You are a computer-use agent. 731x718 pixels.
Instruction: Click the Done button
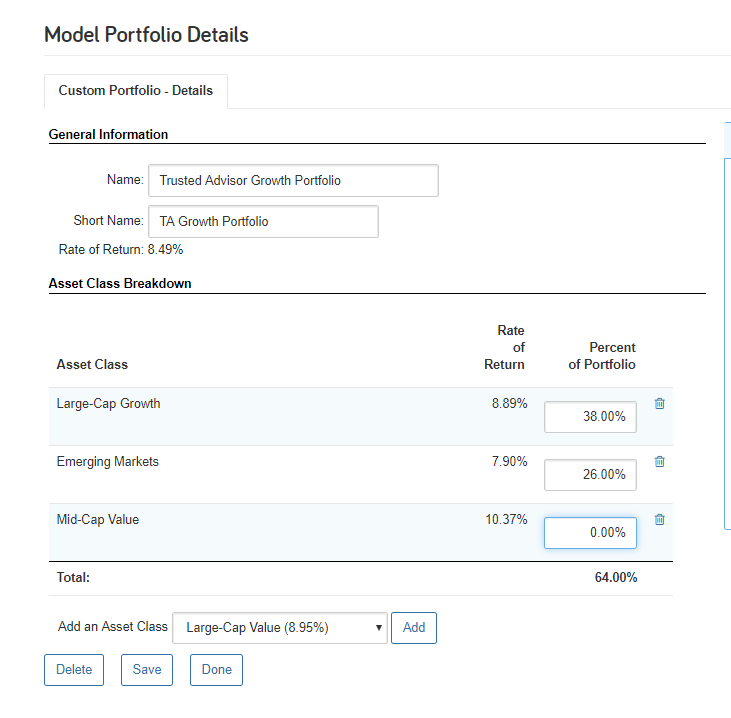(x=216, y=670)
